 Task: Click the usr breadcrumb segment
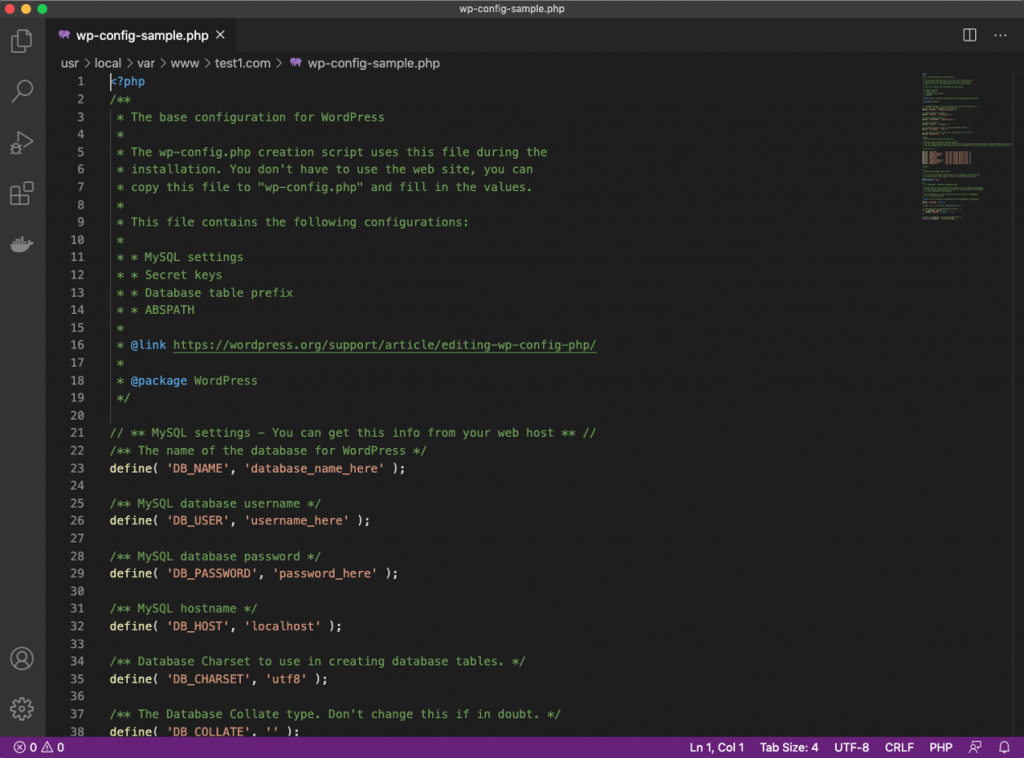[x=69, y=63]
